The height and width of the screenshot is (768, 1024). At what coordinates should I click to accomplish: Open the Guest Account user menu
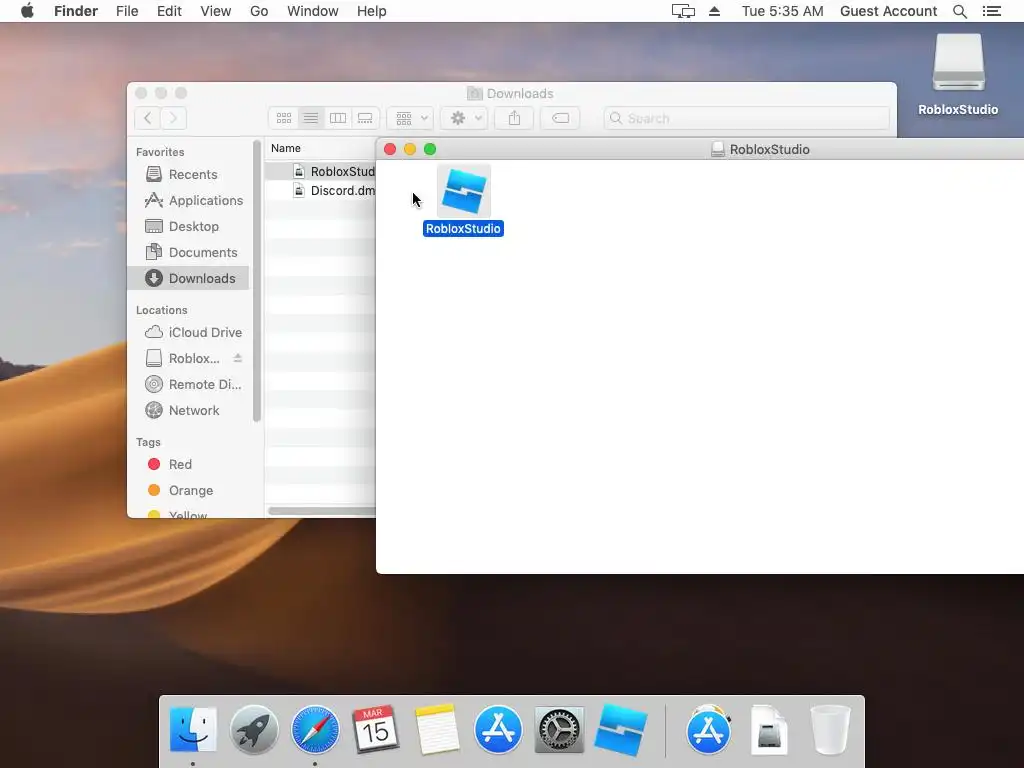coord(888,11)
